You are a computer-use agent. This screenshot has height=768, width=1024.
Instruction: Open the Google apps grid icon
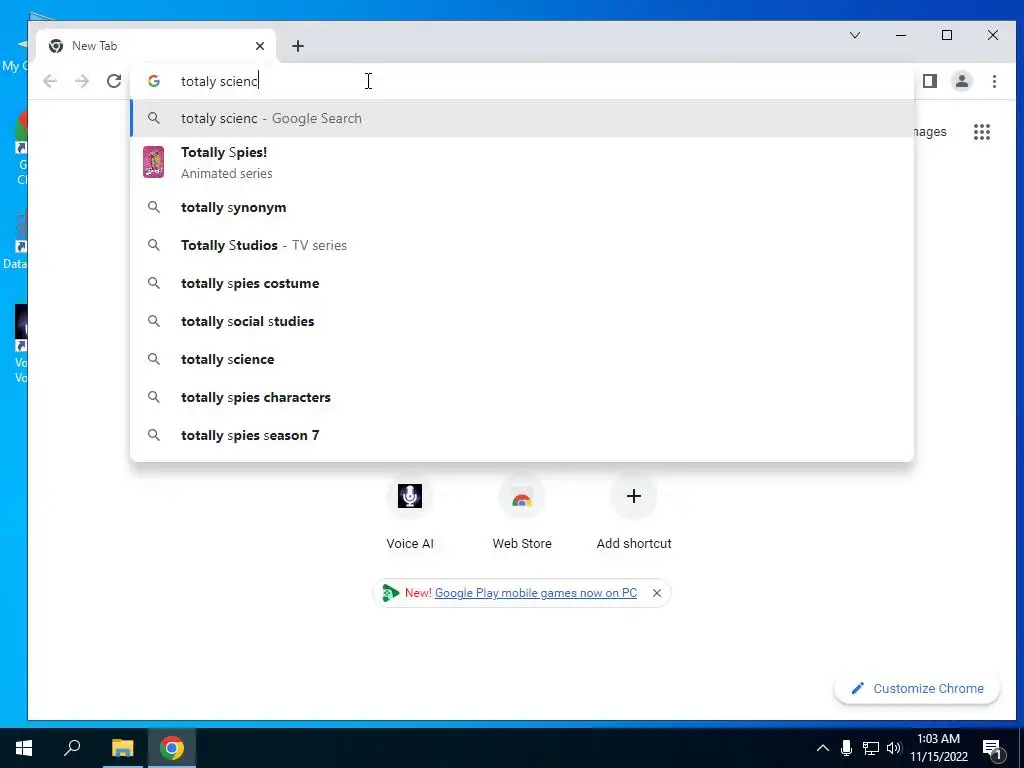[982, 132]
